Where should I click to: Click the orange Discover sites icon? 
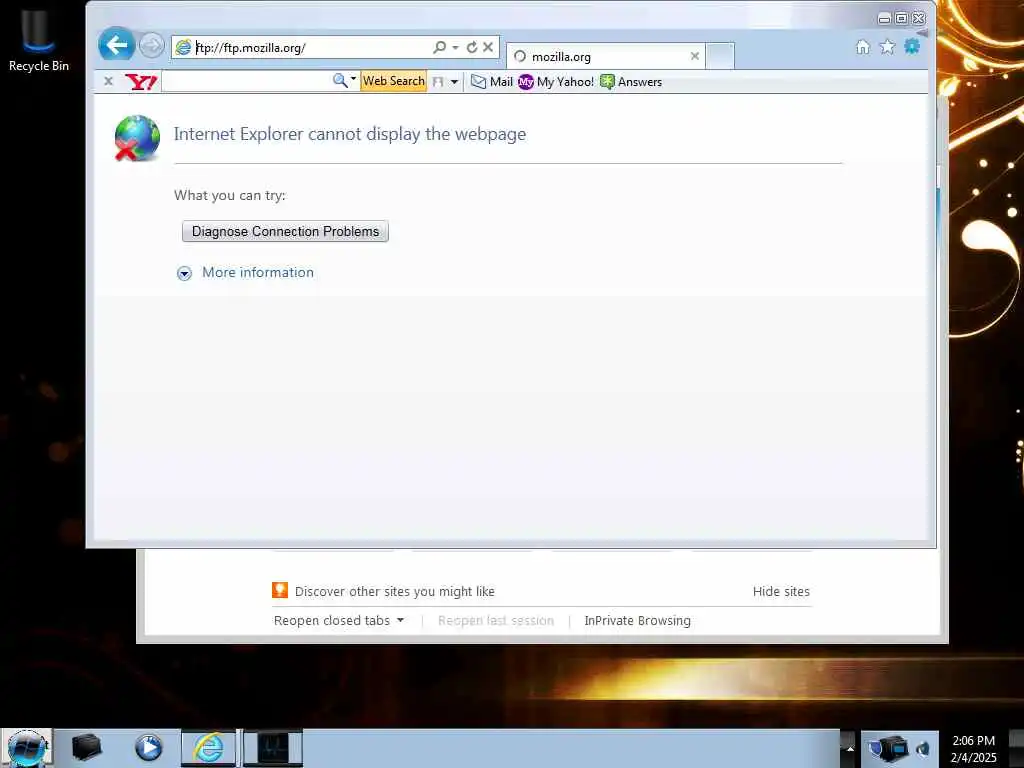pyautogui.click(x=280, y=590)
